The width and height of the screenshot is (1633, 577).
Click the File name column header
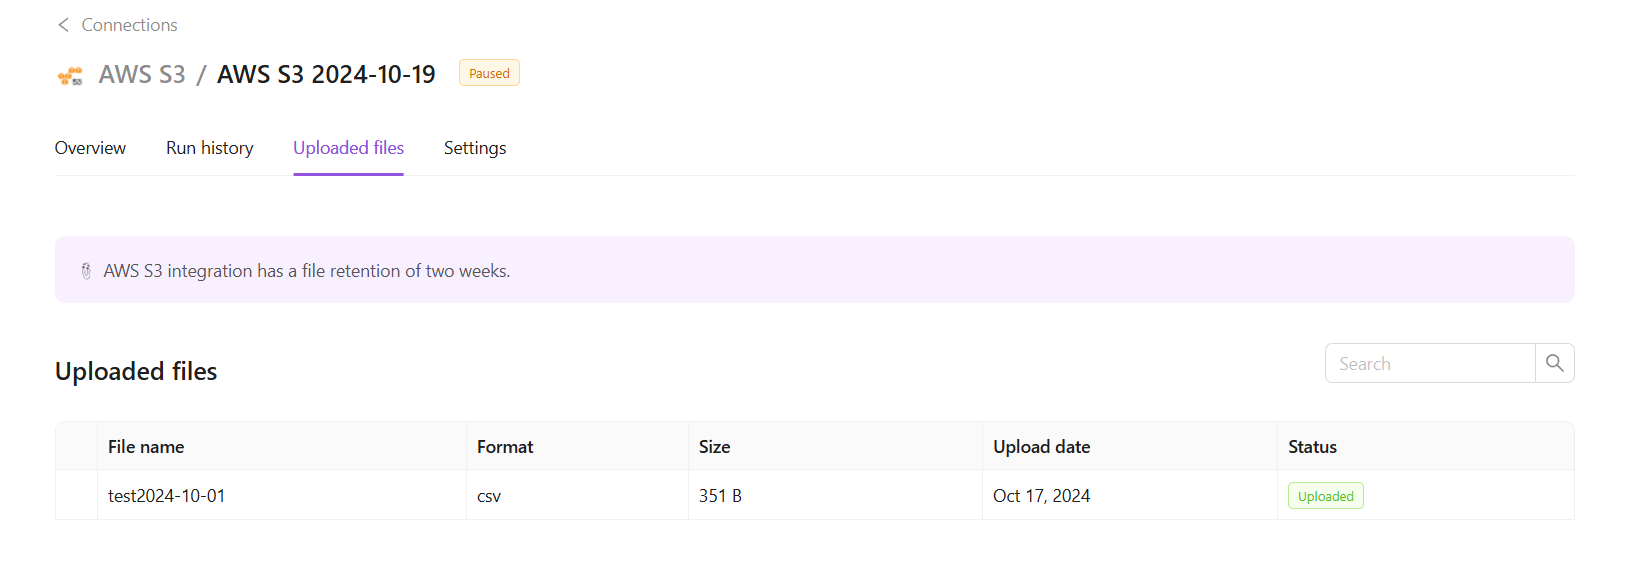pos(146,447)
